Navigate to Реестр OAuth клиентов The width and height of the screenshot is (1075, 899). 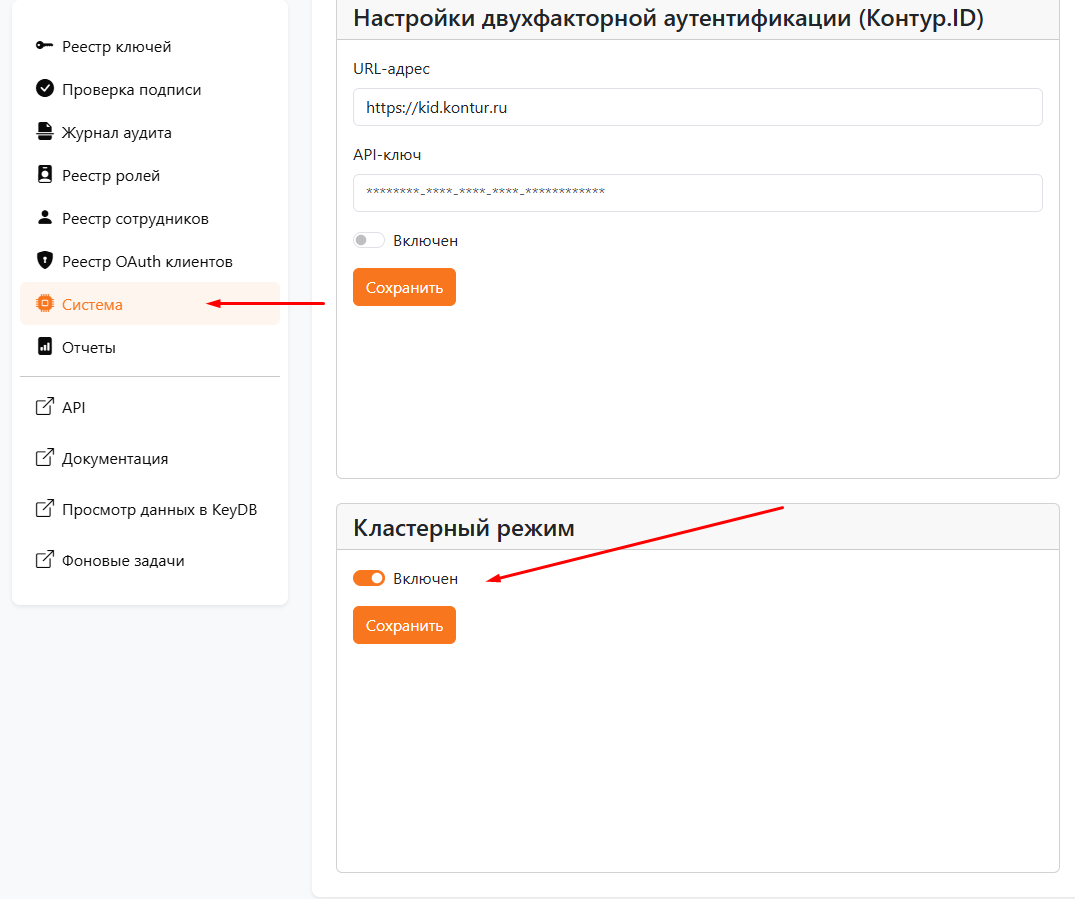(x=149, y=261)
